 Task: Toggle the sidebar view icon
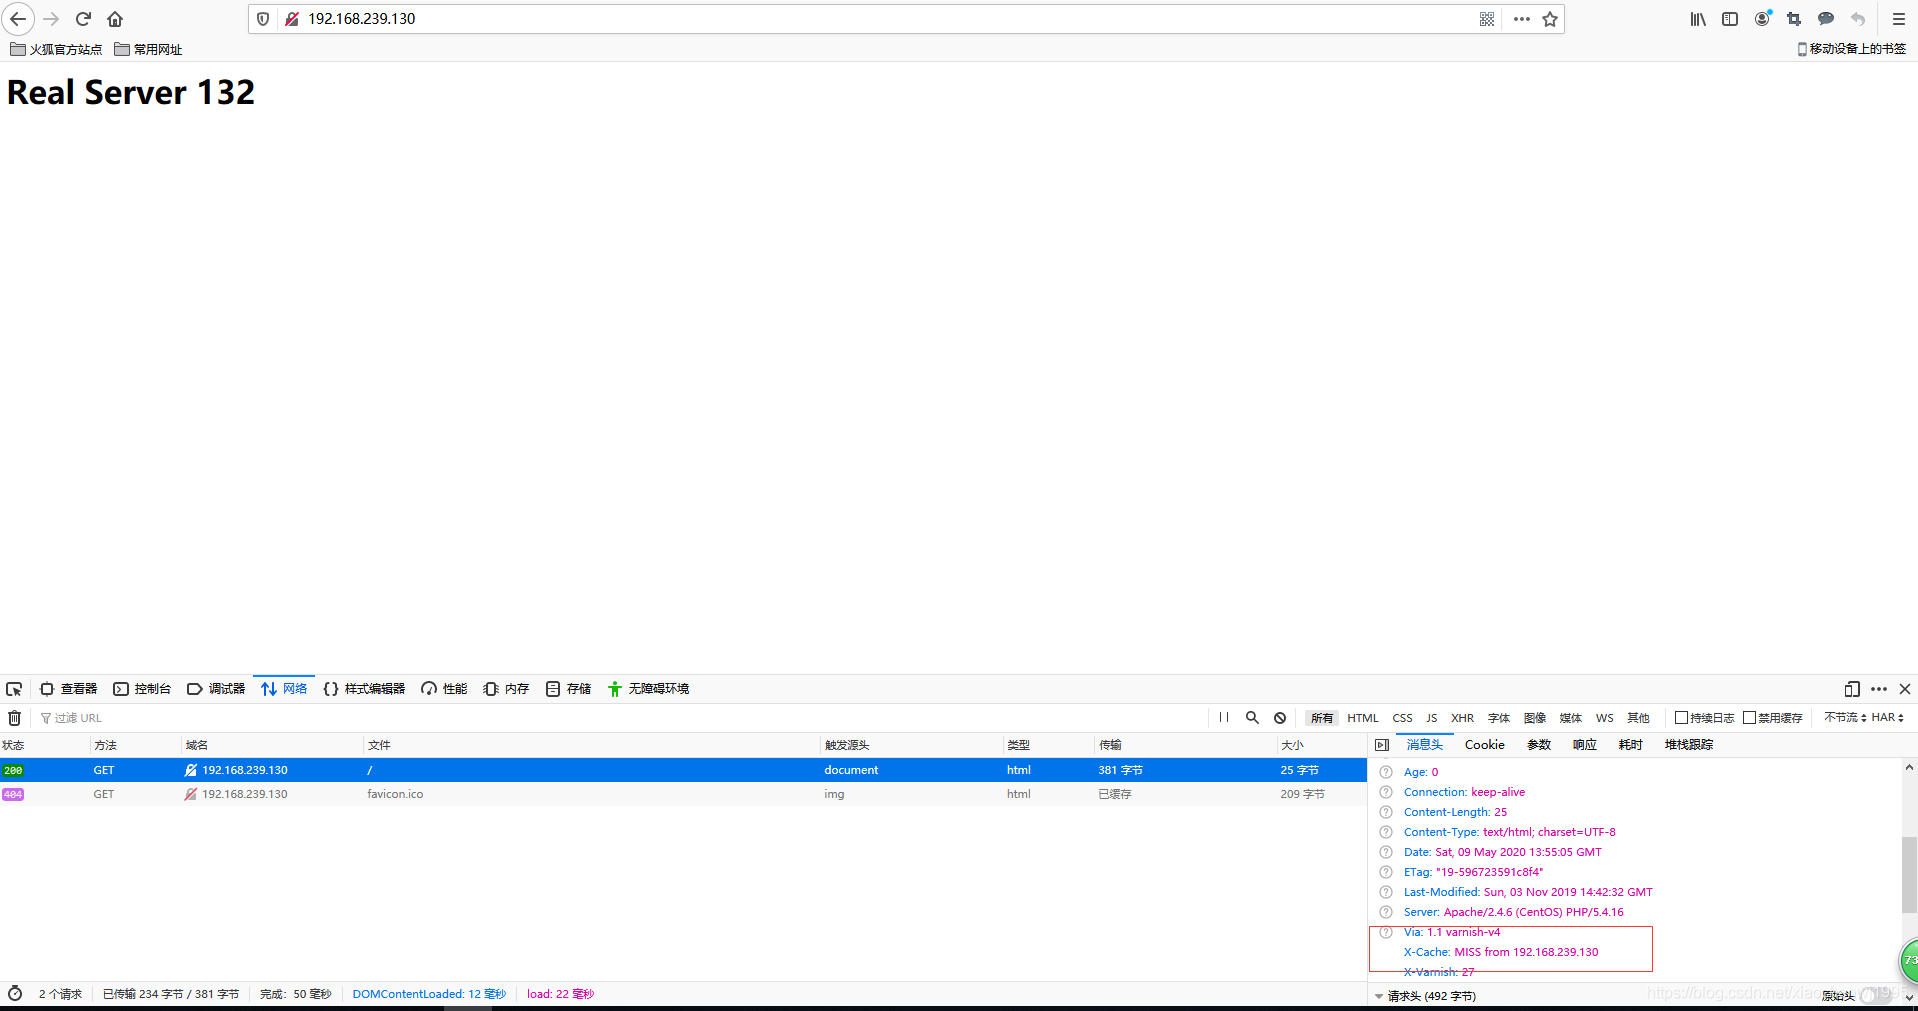click(x=1730, y=19)
